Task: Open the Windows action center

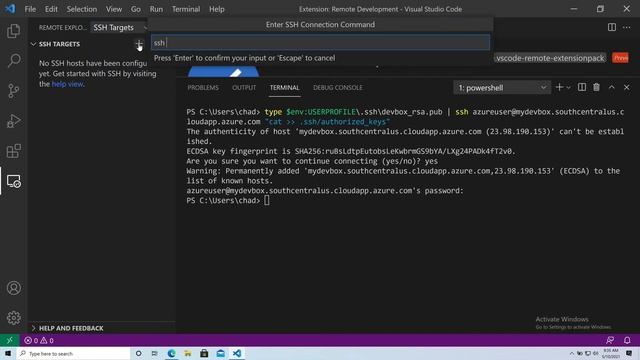Action: click(x=629, y=353)
